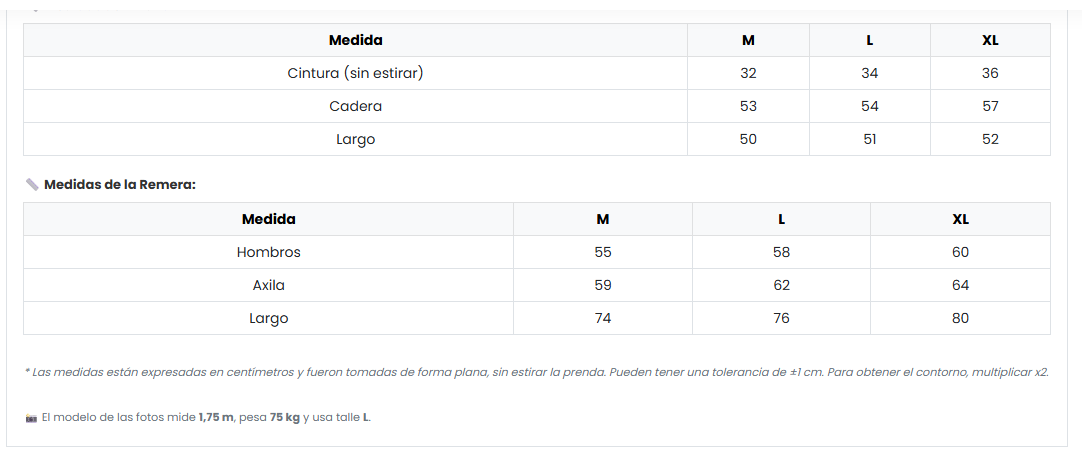Click the XL column header in the Remera table

tap(960, 219)
